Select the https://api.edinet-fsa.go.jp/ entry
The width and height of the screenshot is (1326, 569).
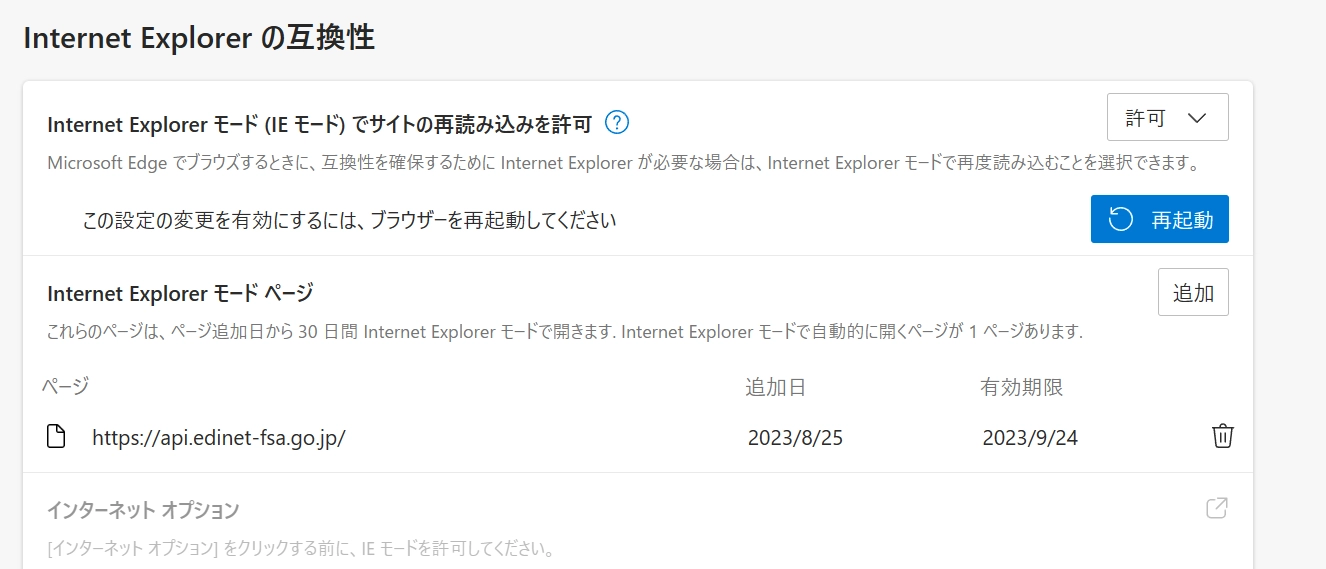[x=219, y=437]
